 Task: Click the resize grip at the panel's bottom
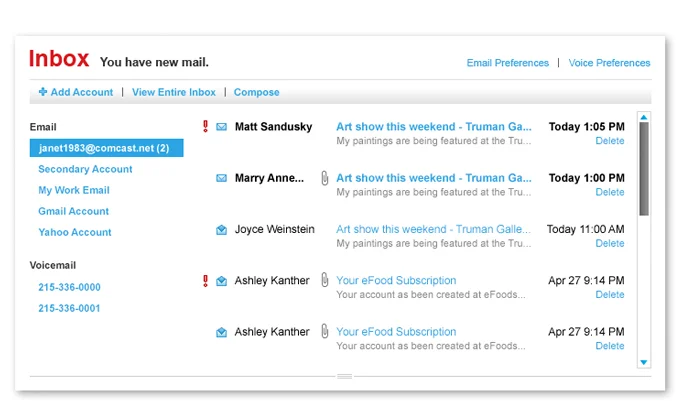(x=344, y=376)
